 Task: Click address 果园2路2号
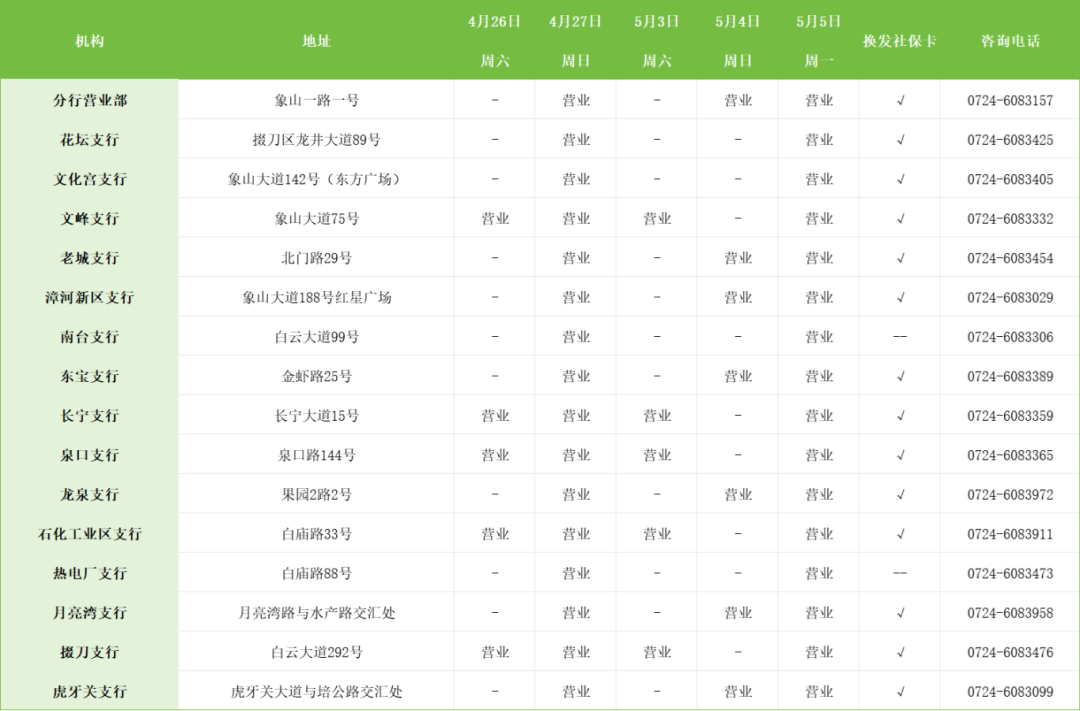coord(316,495)
